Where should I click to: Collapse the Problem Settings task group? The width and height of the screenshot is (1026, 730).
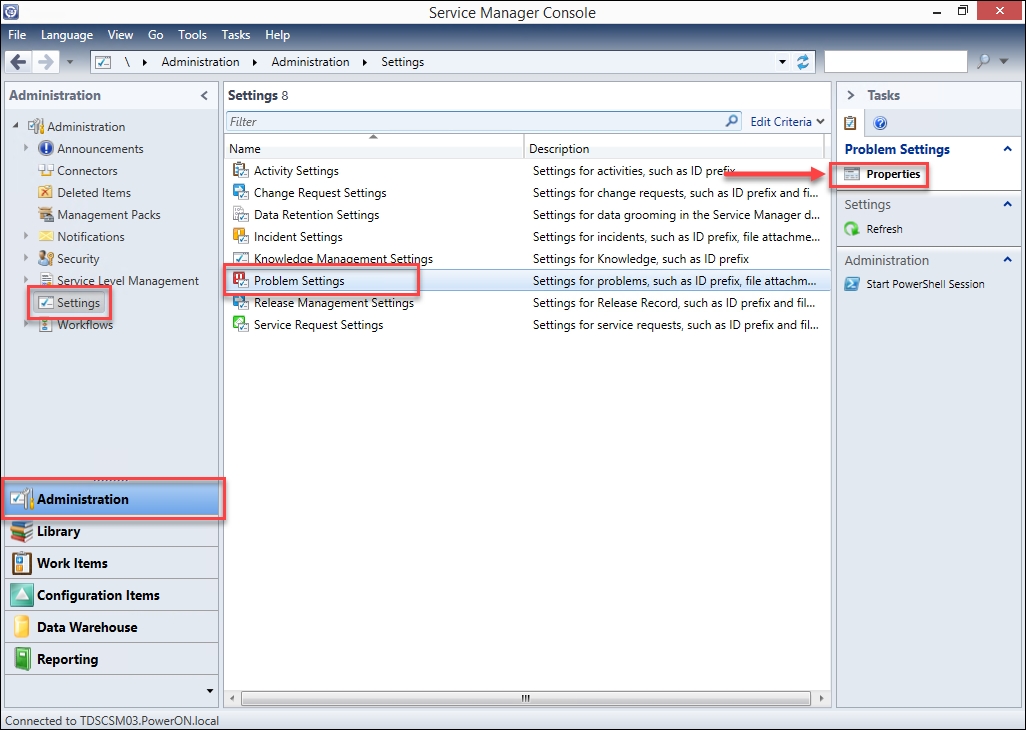(x=1008, y=149)
